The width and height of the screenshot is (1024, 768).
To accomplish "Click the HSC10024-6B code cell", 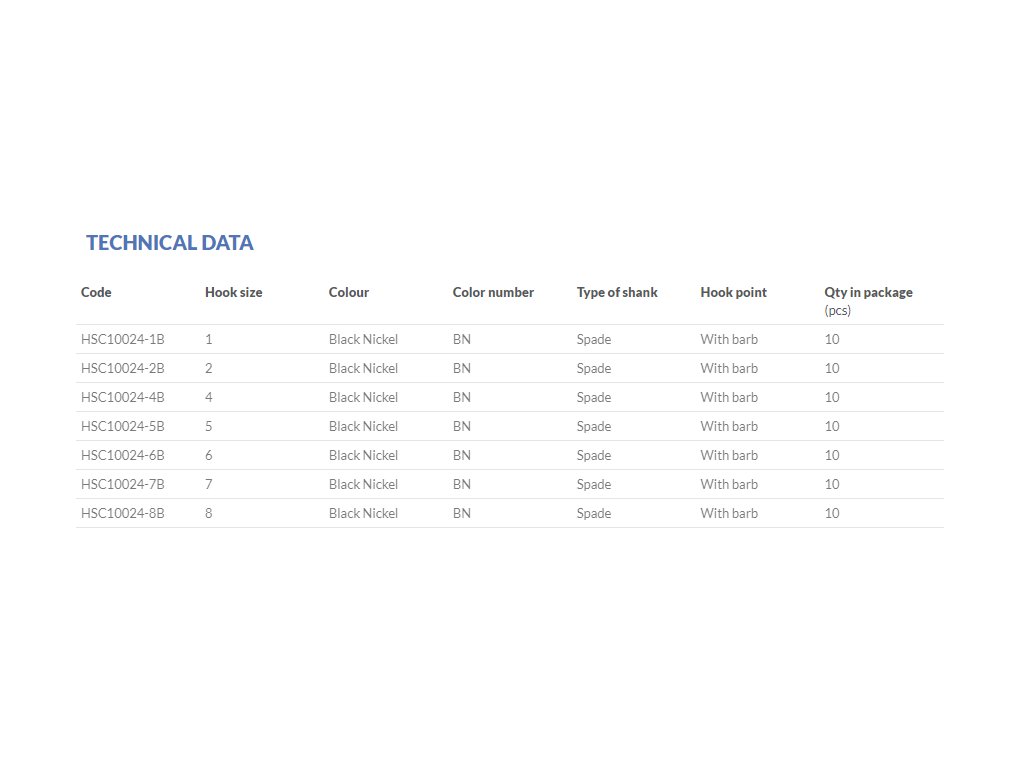I will coord(122,455).
